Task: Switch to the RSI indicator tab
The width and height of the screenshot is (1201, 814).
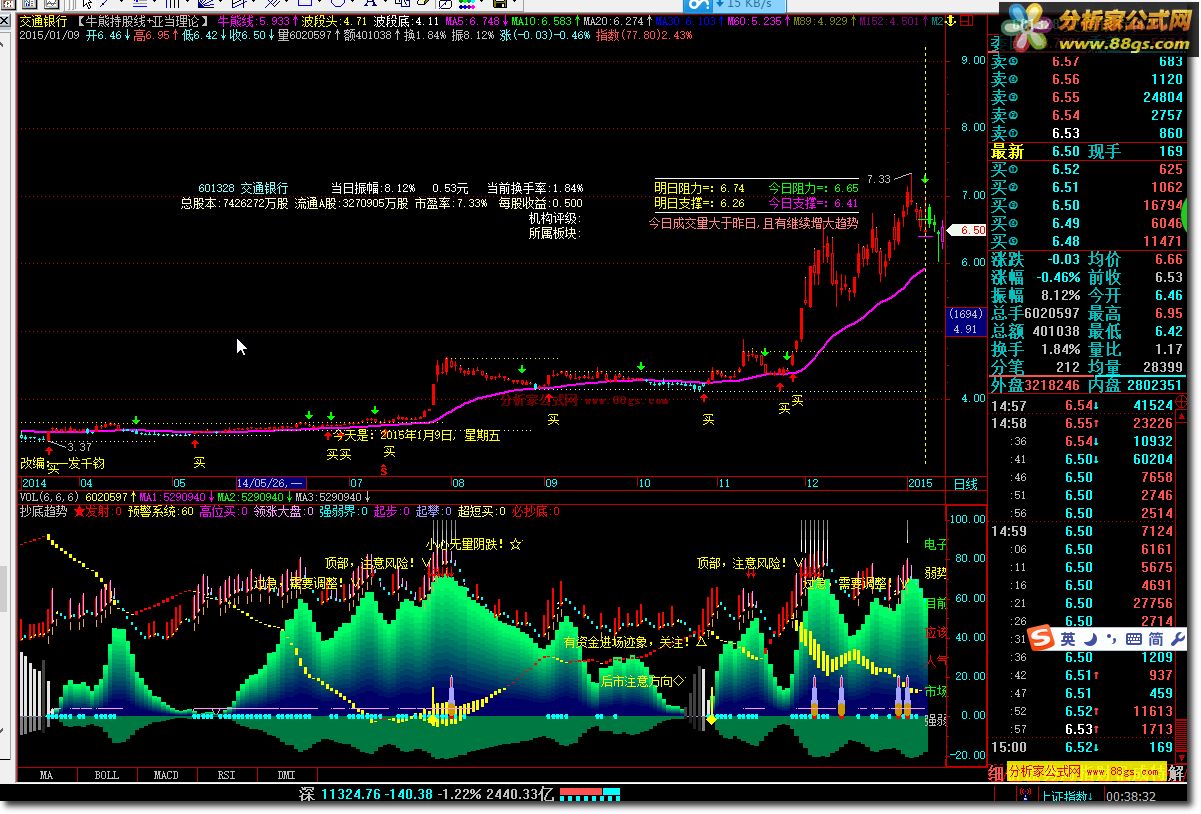Action: click(226, 775)
